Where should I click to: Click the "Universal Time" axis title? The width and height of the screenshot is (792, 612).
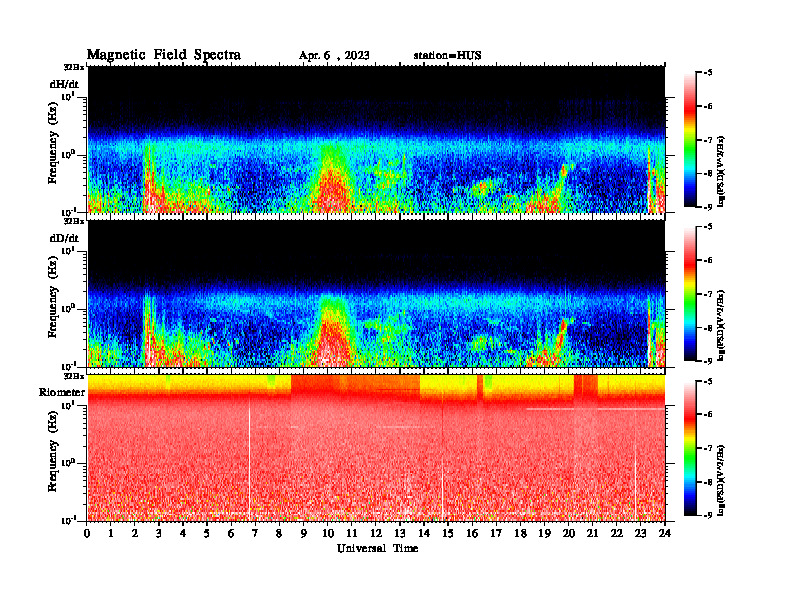(377, 548)
